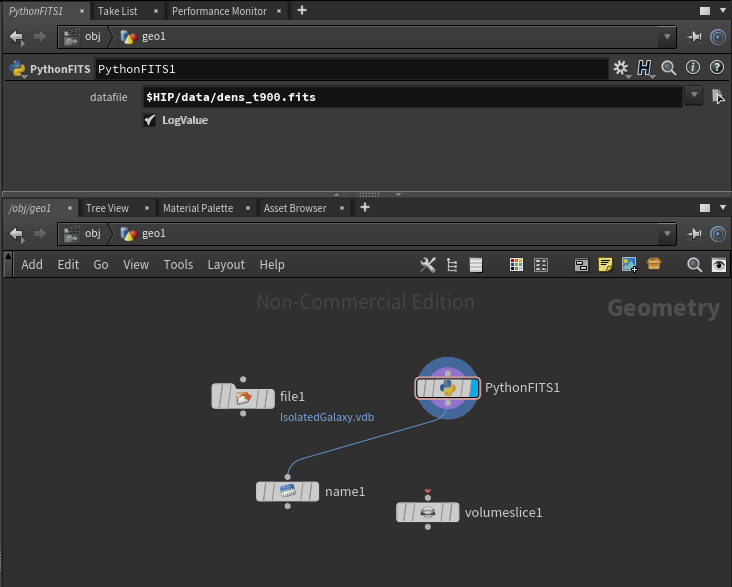This screenshot has height=587, width=732.
Task: Click the color palette icon in network toolbar
Action: click(516, 265)
